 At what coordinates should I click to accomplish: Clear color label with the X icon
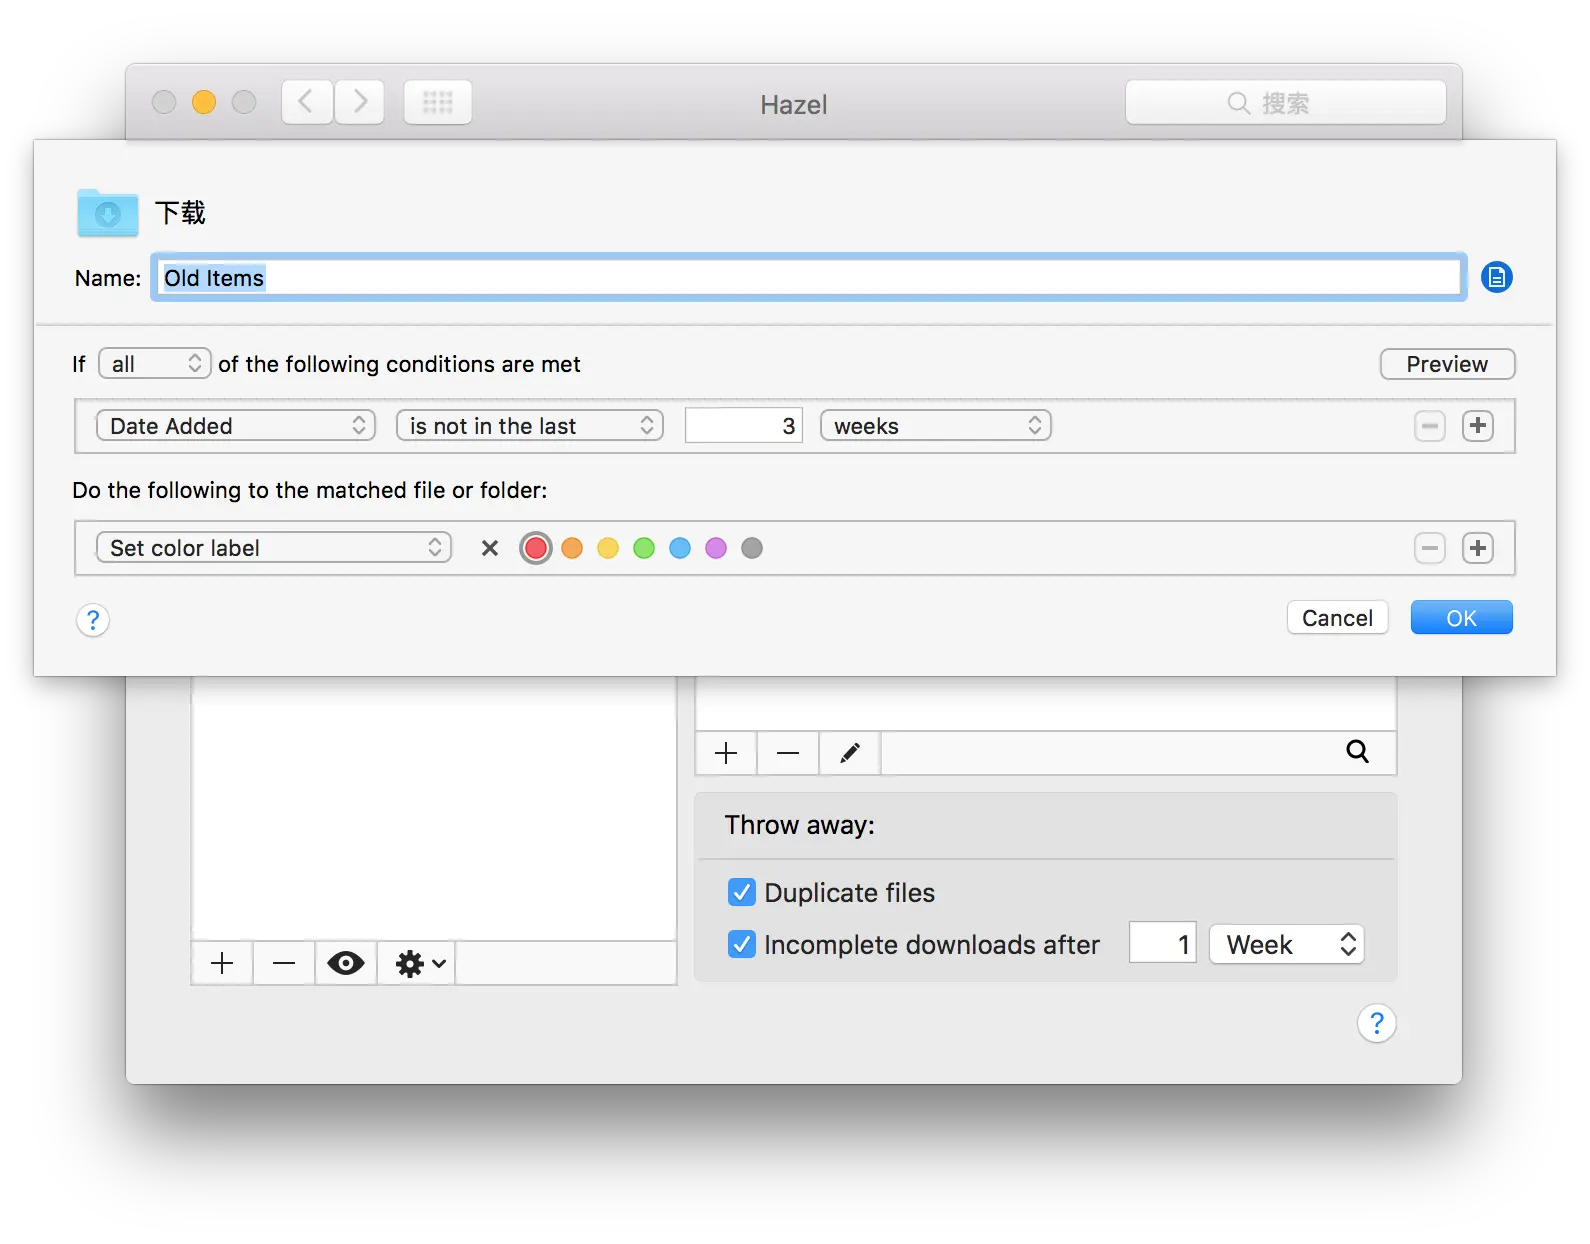click(x=490, y=548)
